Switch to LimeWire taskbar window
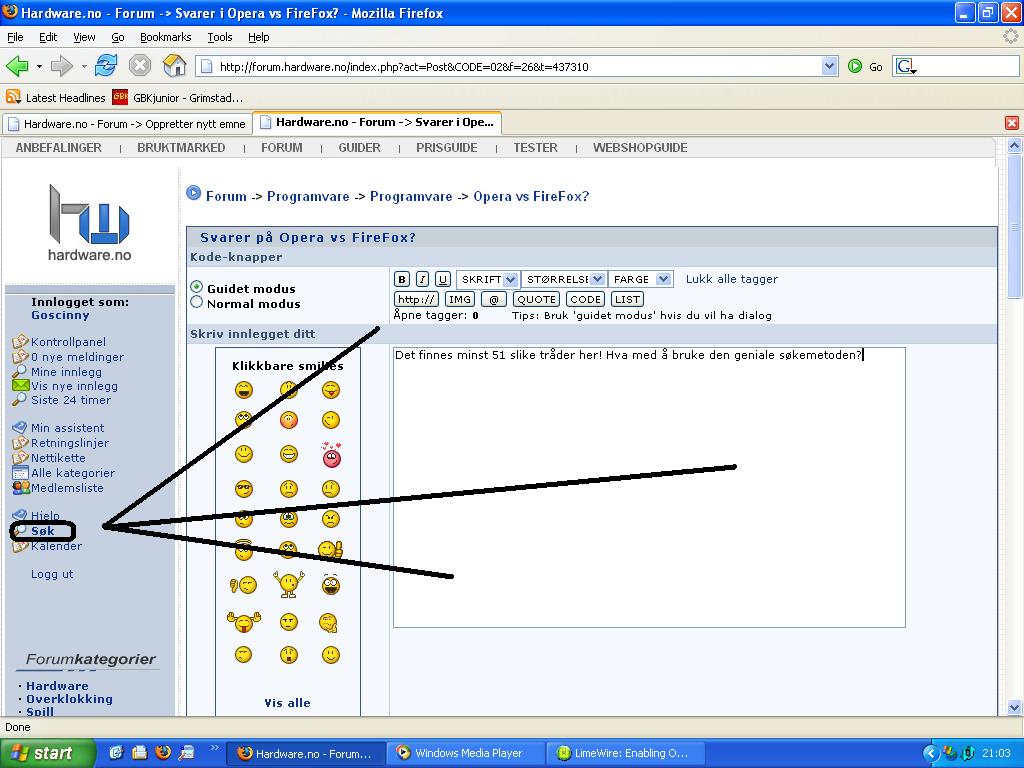Viewport: 1024px width, 768px height. tap(625, 753)
